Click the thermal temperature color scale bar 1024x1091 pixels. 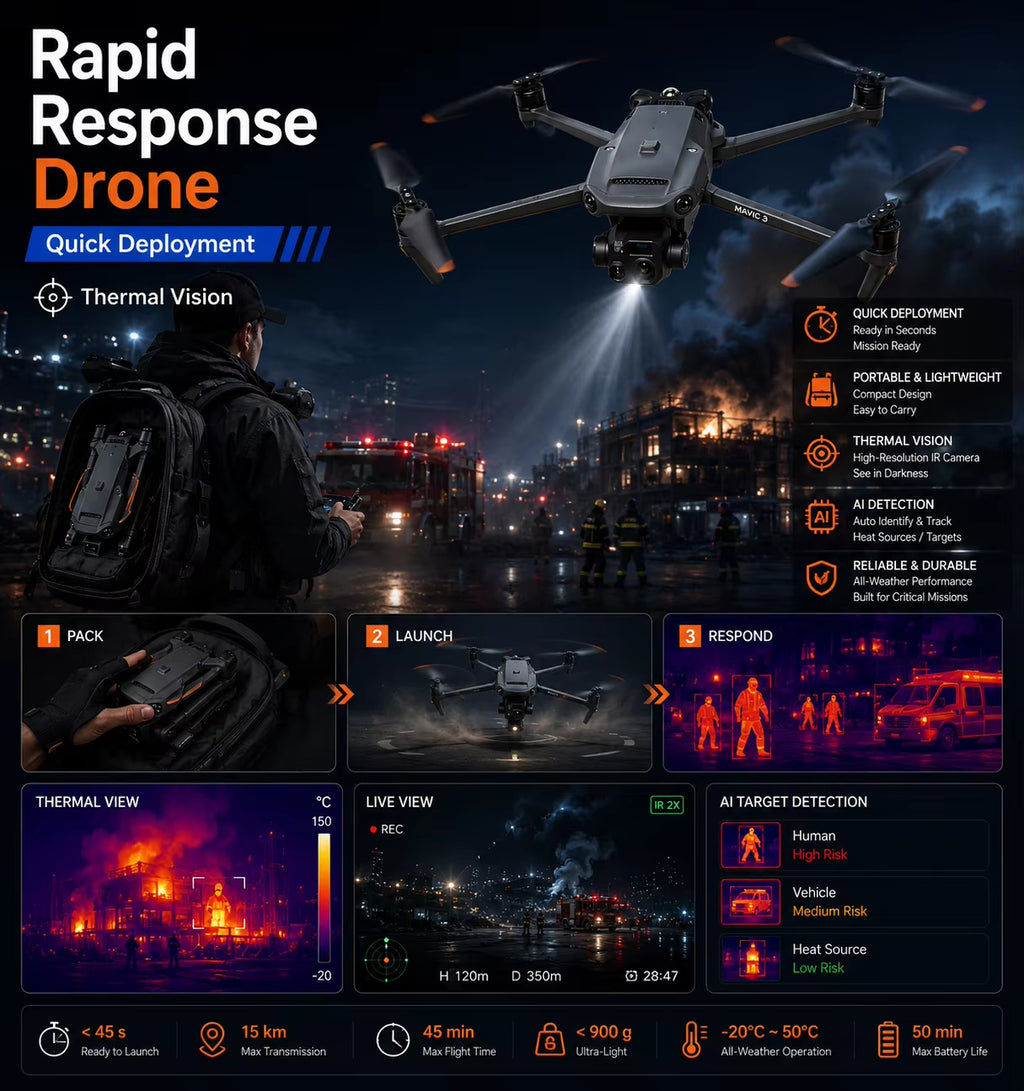click(x=324, y=898)
